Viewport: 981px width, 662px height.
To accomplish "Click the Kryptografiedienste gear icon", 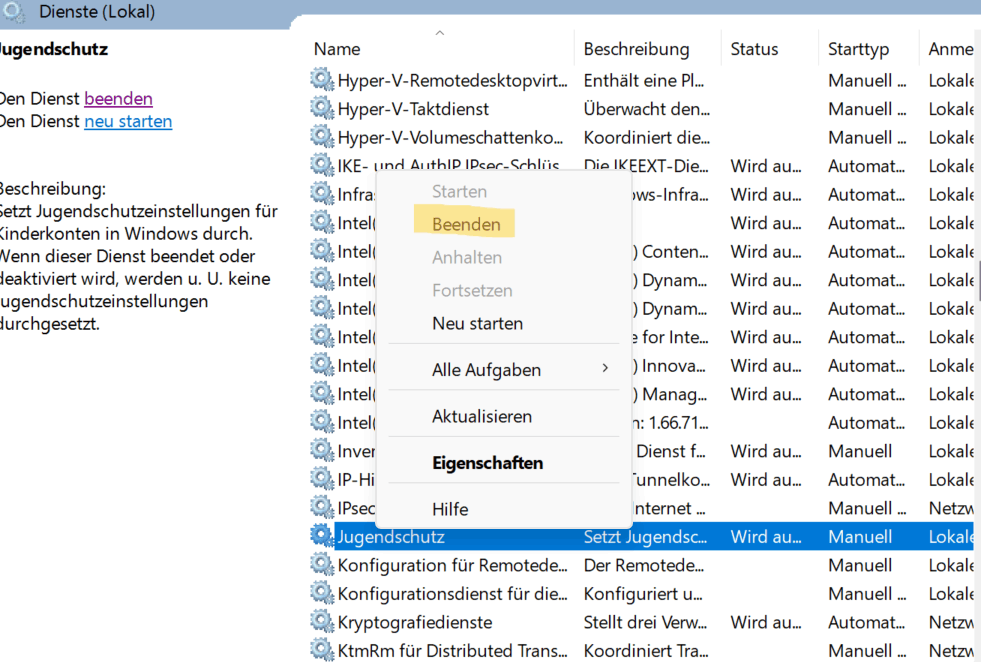I will click(322, 622).
